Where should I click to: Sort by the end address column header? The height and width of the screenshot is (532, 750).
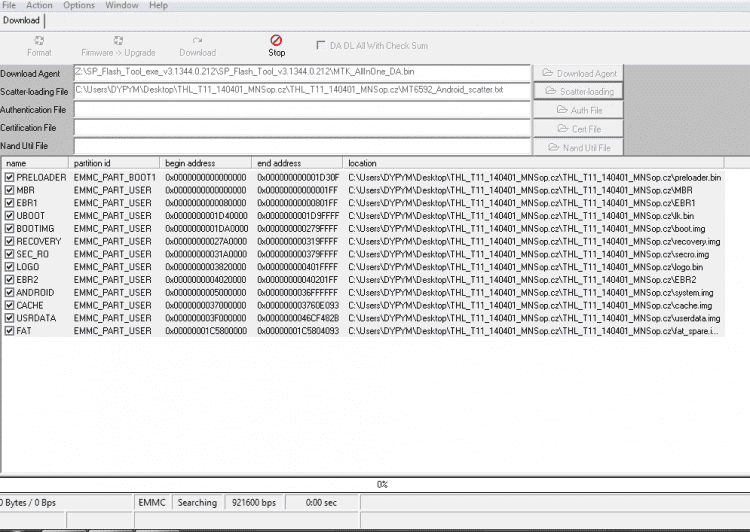(297, 163)
